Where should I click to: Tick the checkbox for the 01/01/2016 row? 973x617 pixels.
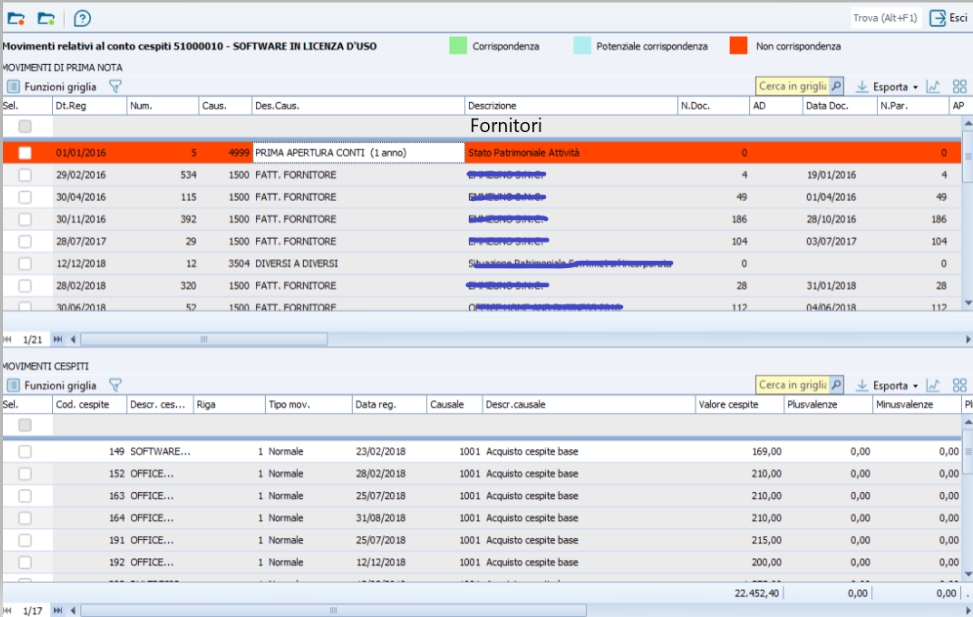point(25,153)
